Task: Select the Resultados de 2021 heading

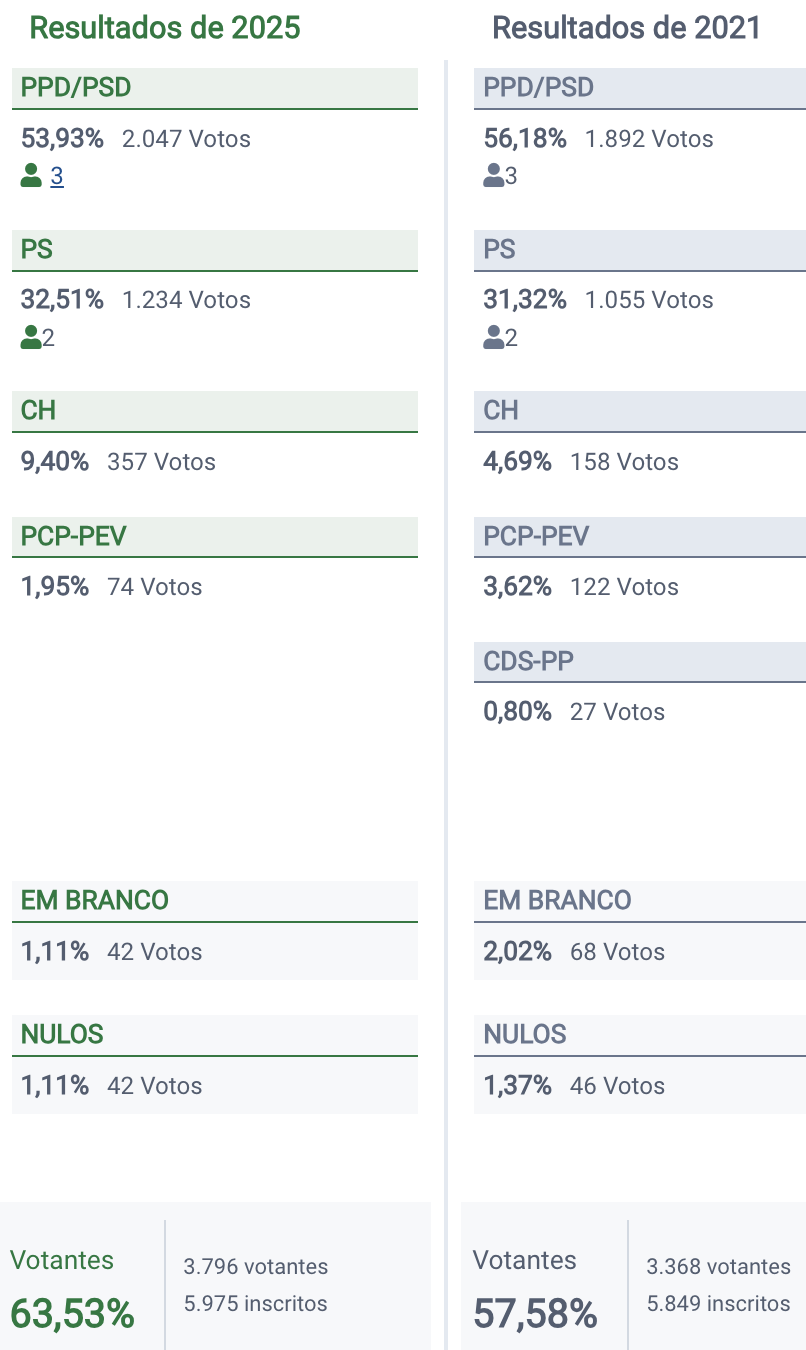Action: click(x=627, y=28)
